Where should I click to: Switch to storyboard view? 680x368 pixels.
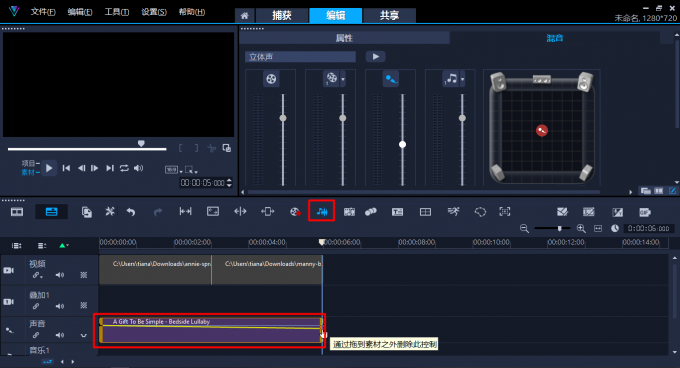[x=17, y=212]
